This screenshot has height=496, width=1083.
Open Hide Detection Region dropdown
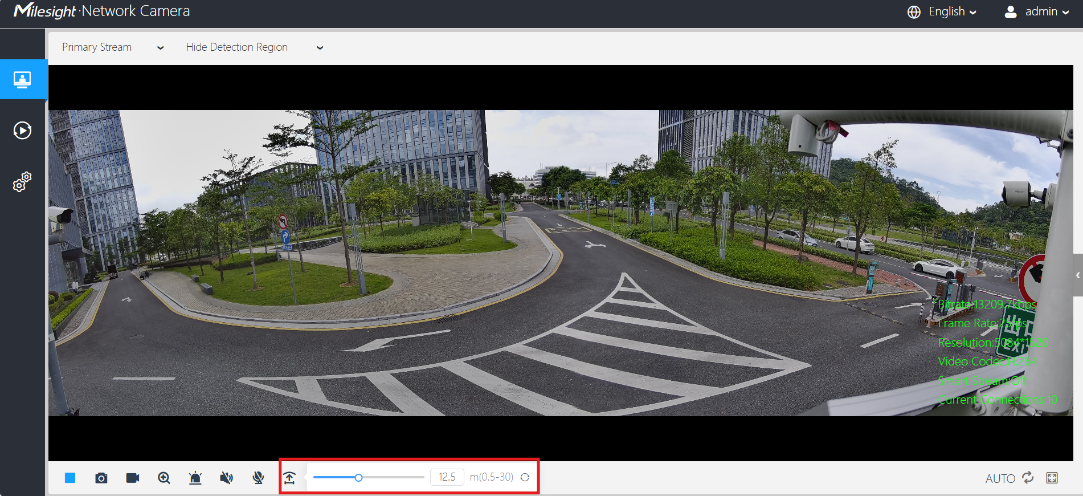(254, 48)
